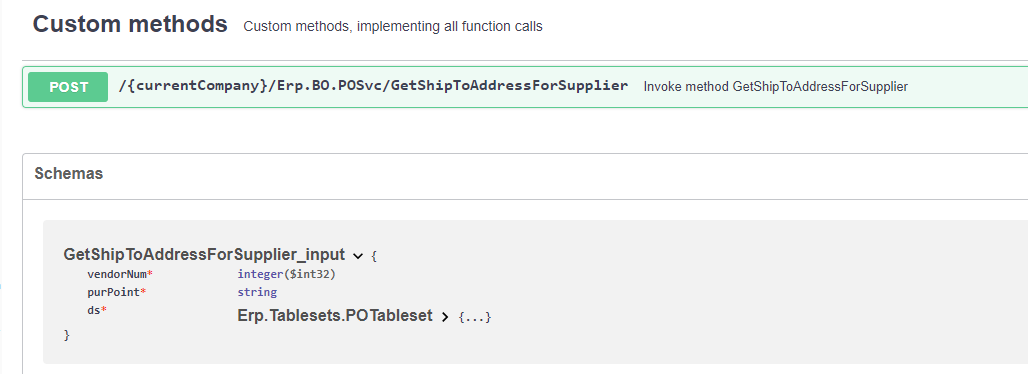
Task: Click the string type label for purPoint
Action: click(257, 292)
